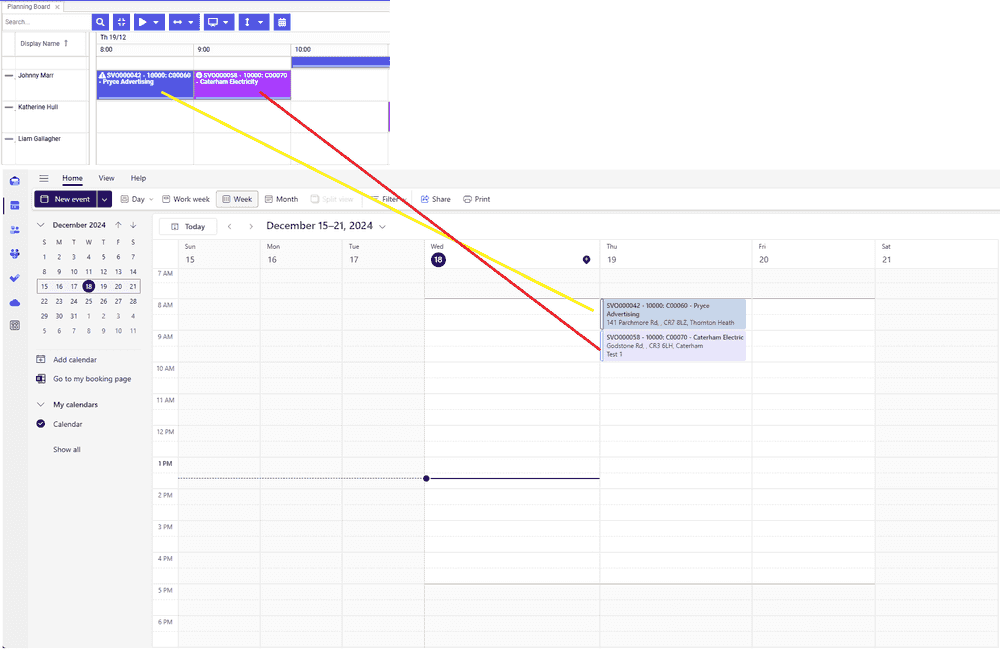1000x649 pixels.
Task: Collapse the Johnny Marr resource row
Action: click(9, 75)
